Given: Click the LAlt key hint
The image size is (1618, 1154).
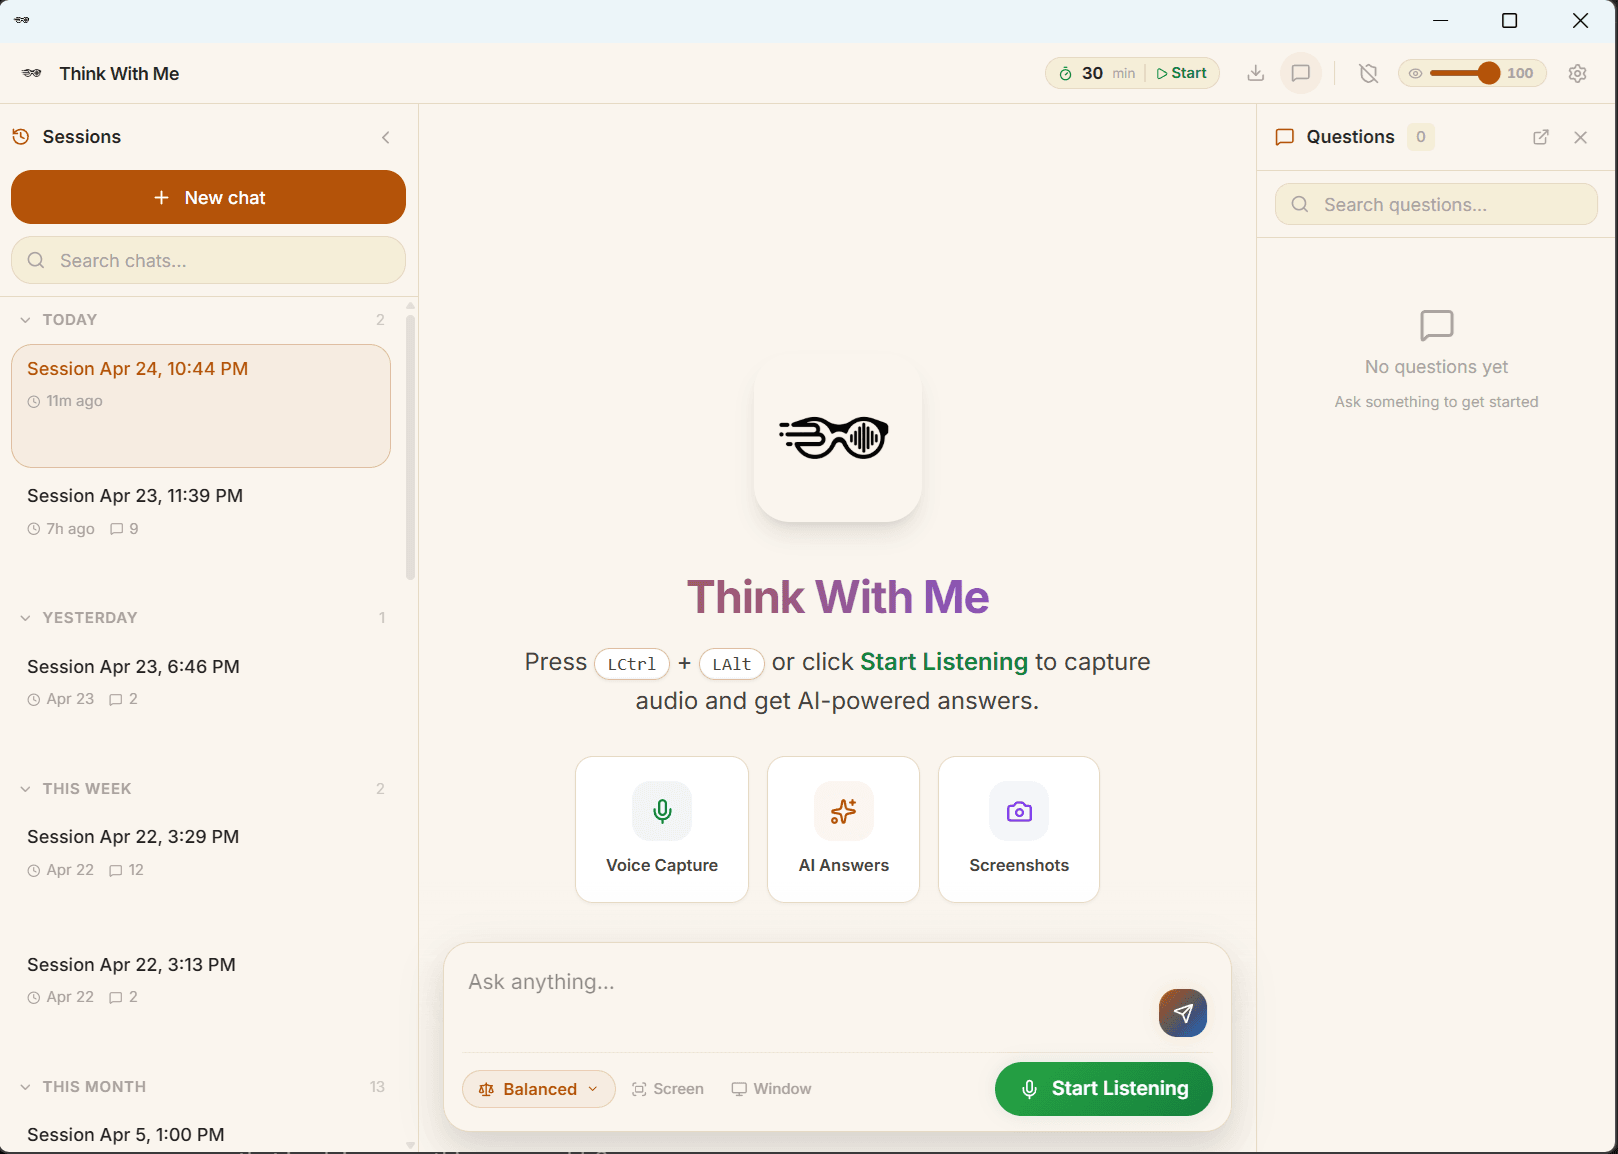Looking at the screenshot, I should pos(732,664).
